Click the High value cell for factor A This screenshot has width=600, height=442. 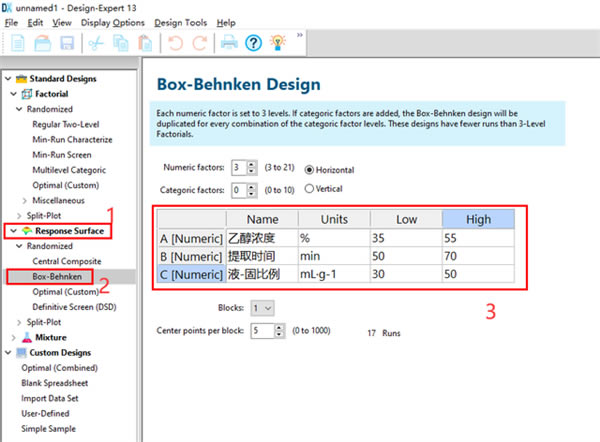pos(480,240)
